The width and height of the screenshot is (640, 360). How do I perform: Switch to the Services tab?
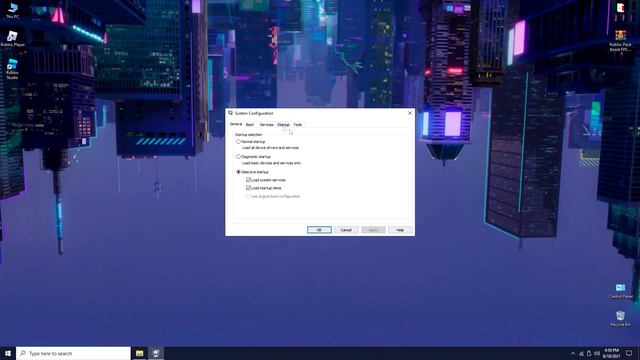tap(266, 124)
